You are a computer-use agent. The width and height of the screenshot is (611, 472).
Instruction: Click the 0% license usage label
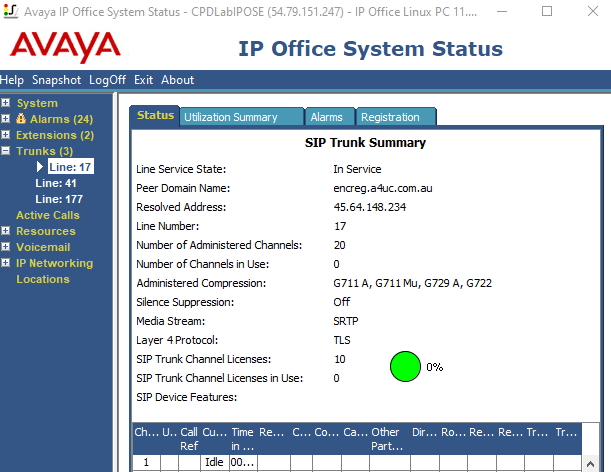click(434, 367)
